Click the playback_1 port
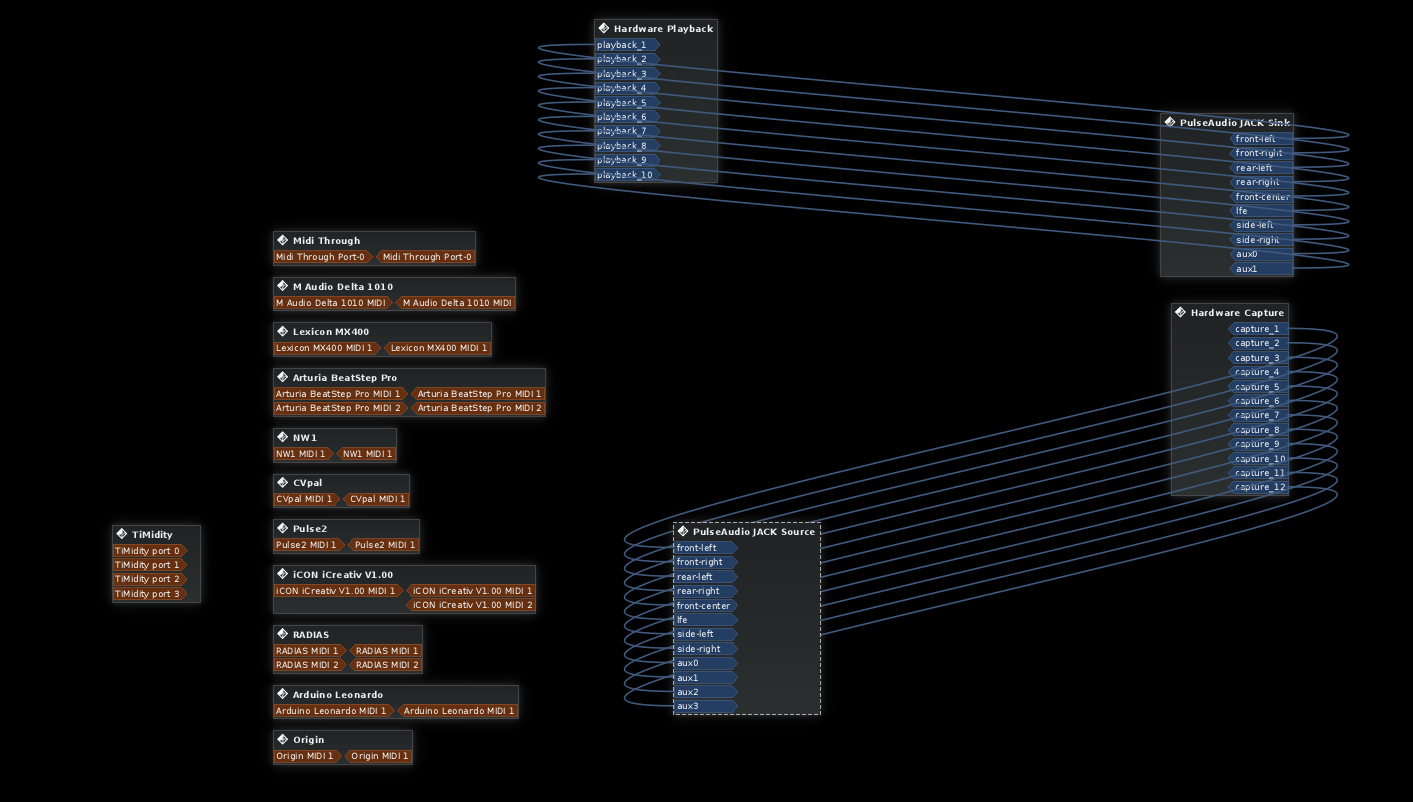The height and width of the screenshot is (802, 1413). tap(627, 45)
